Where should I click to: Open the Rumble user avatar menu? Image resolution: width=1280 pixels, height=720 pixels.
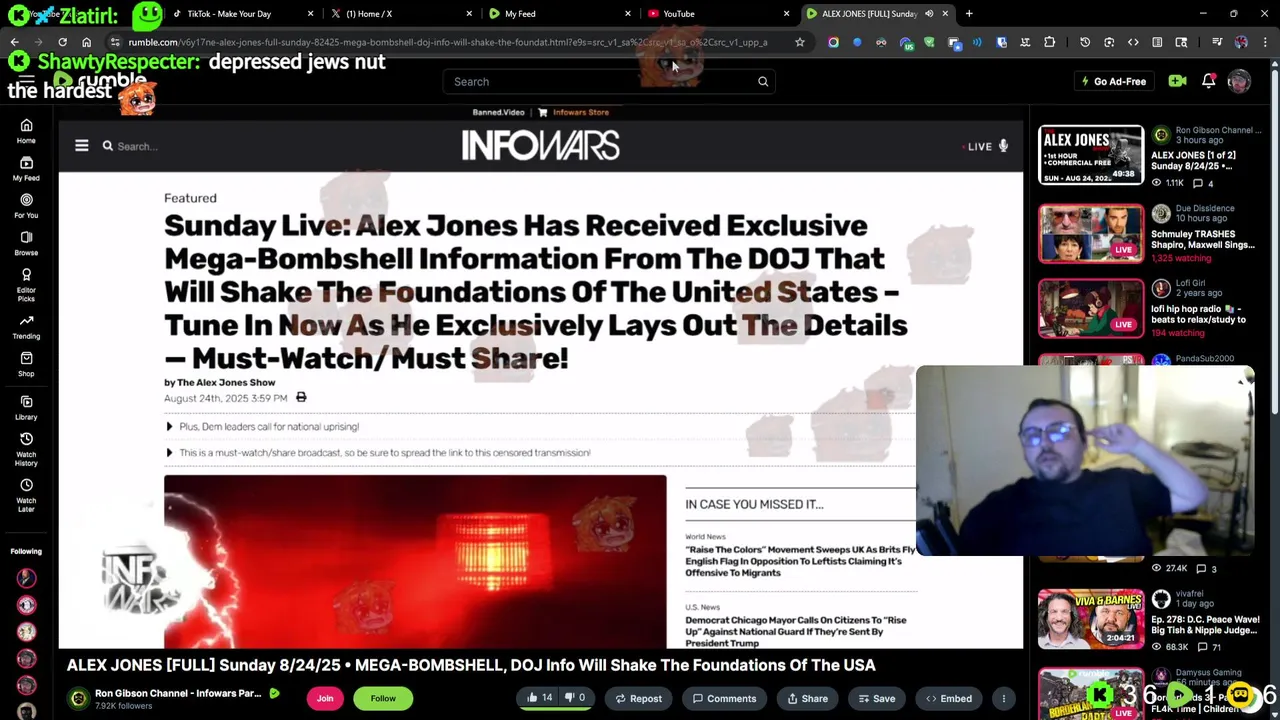point(1239,81)
